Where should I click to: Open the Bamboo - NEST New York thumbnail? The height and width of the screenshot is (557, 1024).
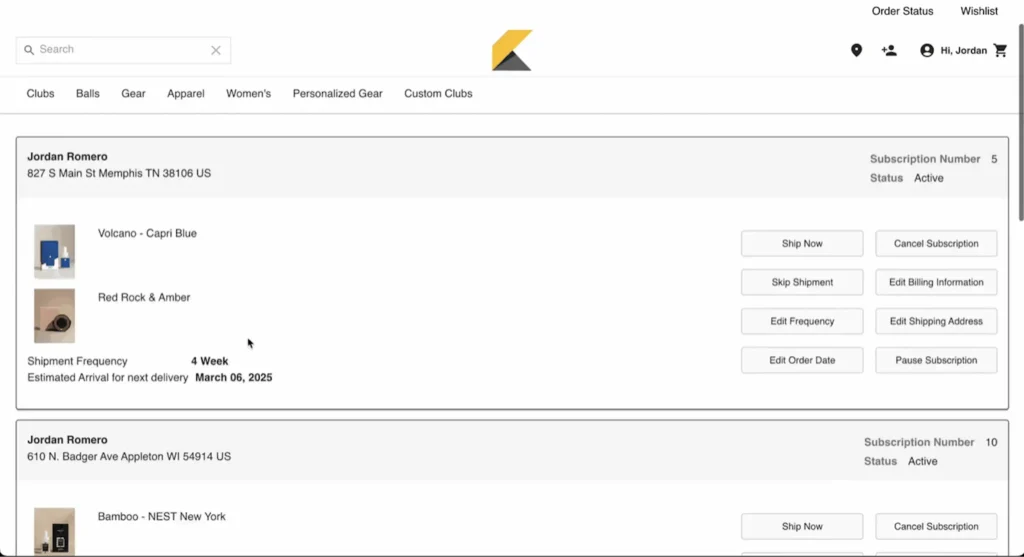point(54,532)
